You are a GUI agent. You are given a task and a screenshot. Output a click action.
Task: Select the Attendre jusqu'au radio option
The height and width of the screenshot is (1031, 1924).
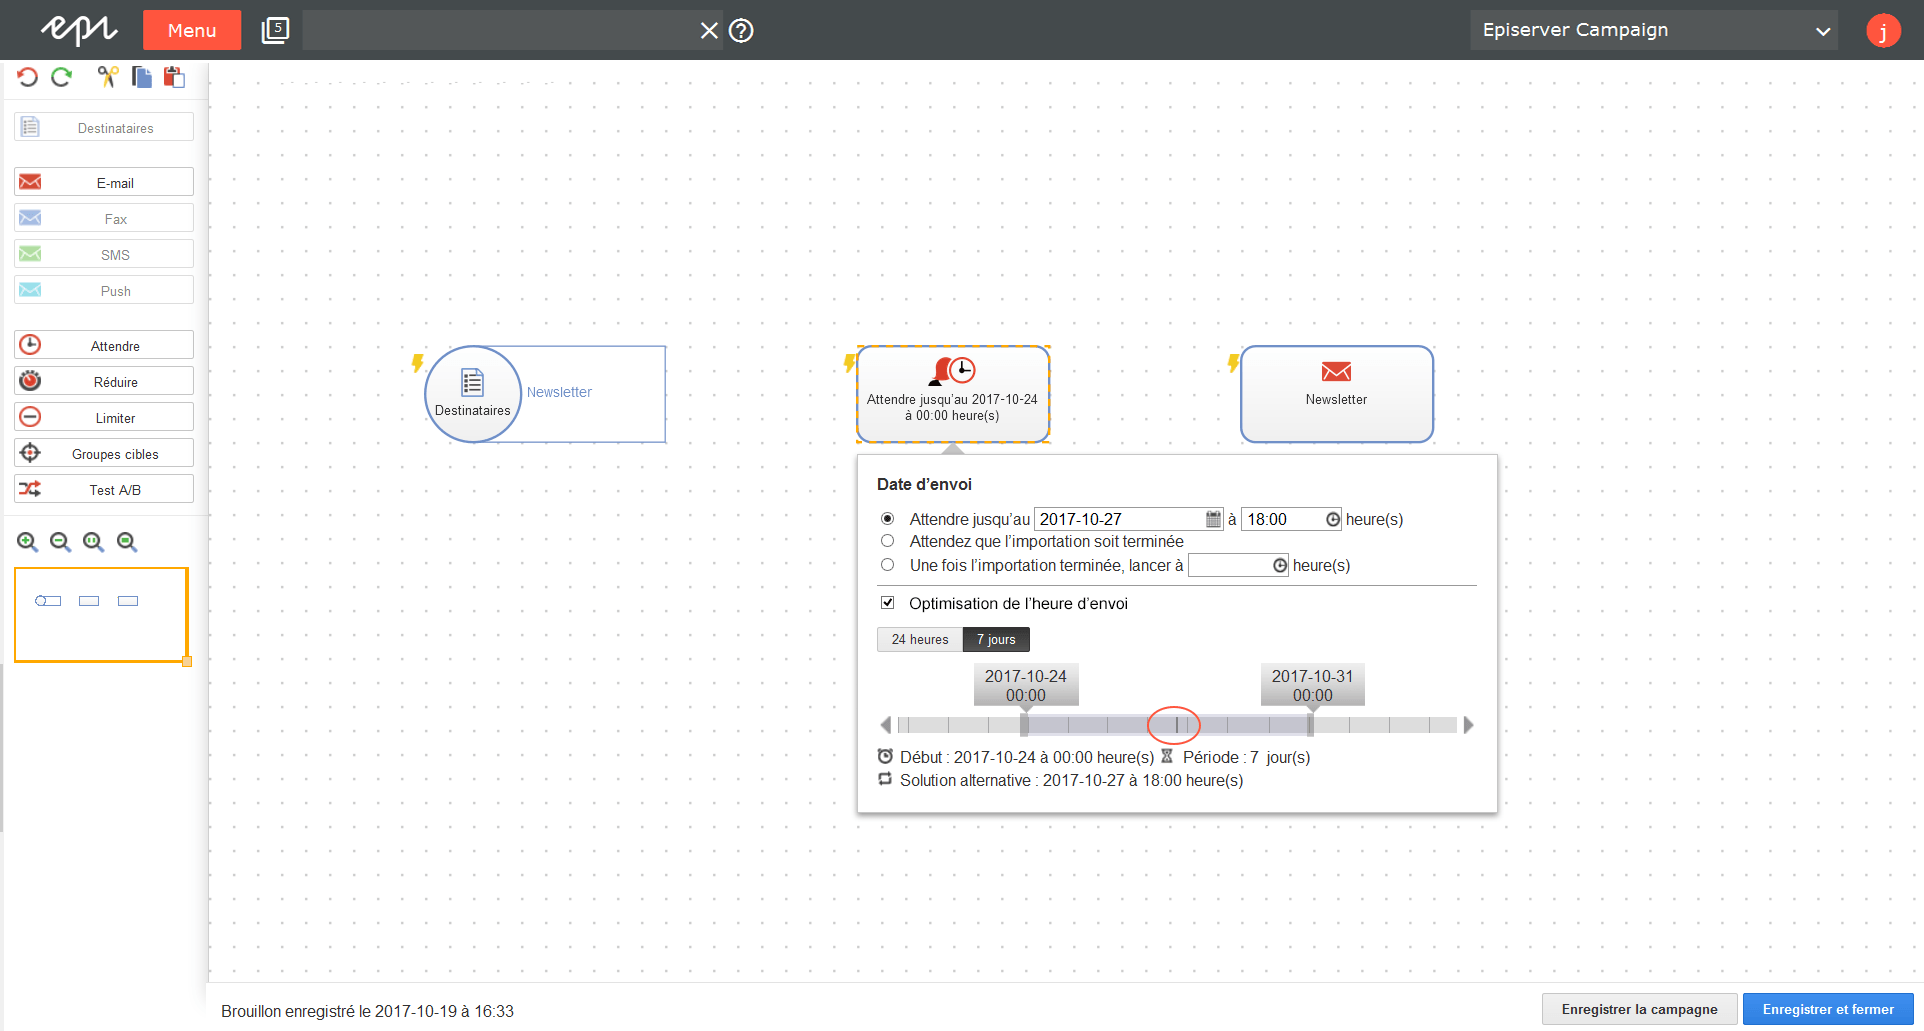[x=887, y=518]
